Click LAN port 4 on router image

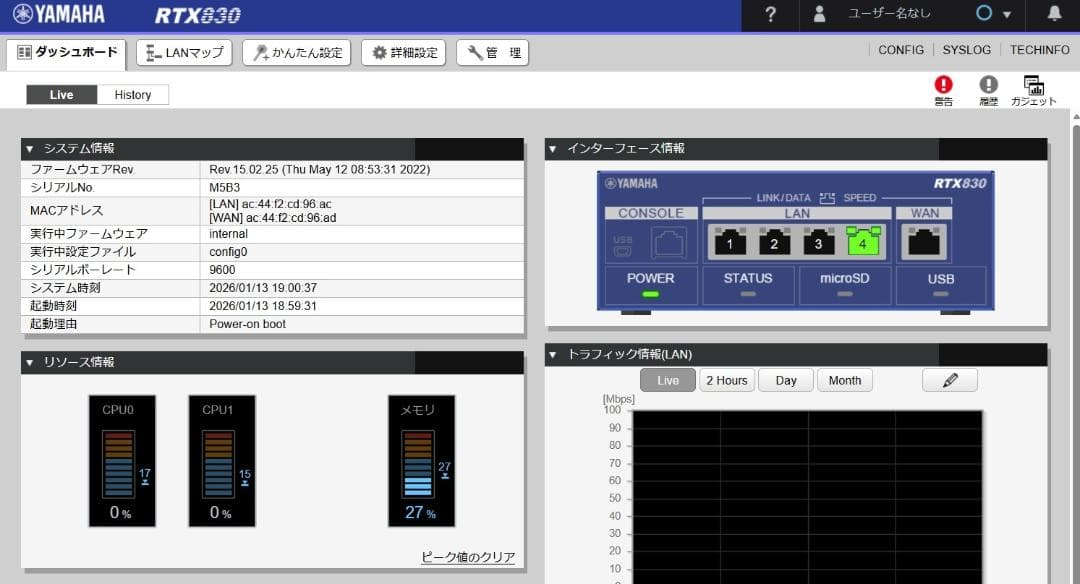coord(862,241)
